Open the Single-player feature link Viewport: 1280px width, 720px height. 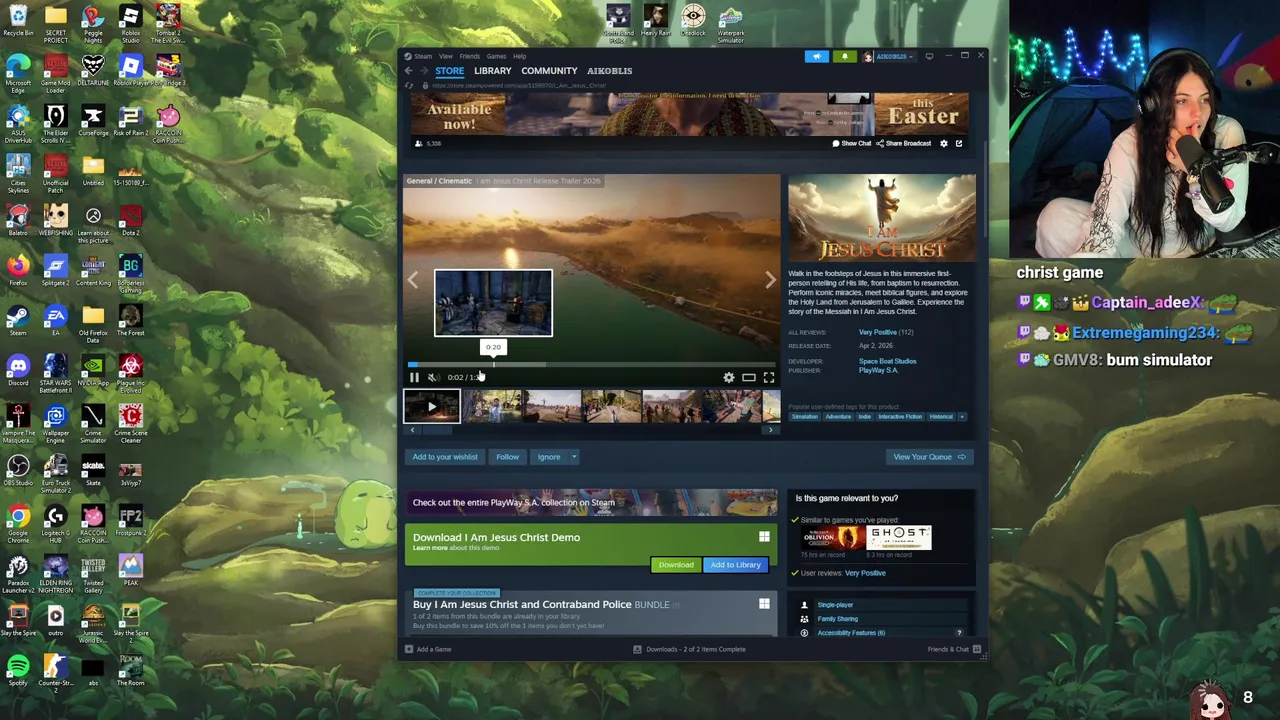(x=835, y=605)
